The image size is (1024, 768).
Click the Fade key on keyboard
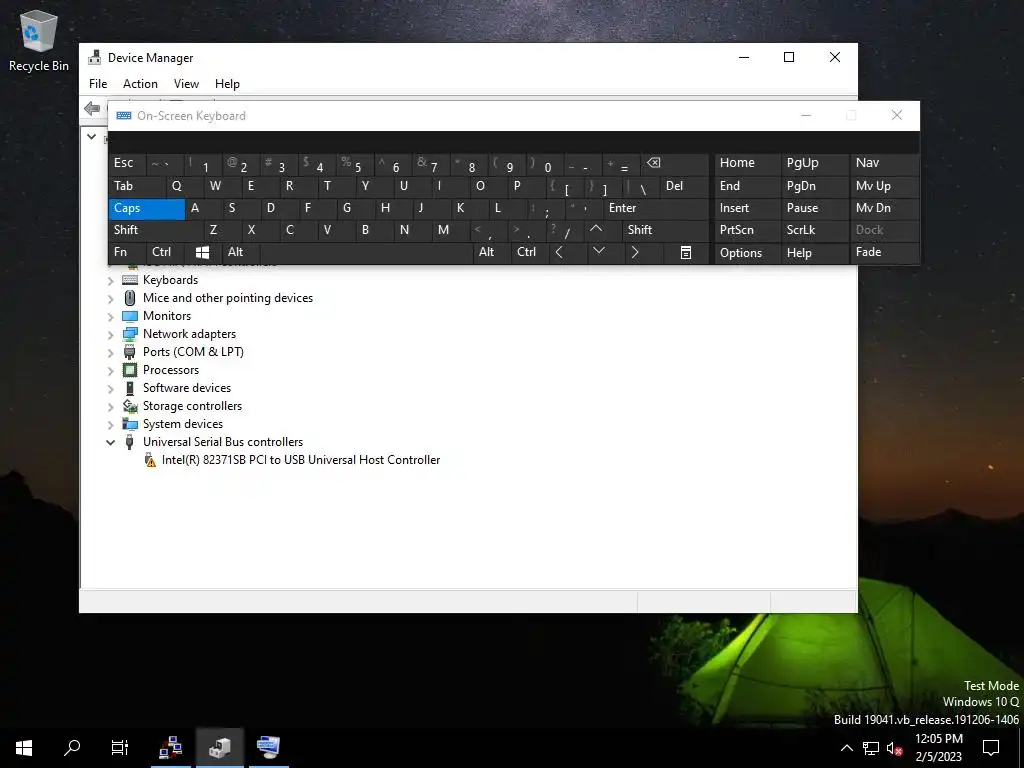coord(885,252)
